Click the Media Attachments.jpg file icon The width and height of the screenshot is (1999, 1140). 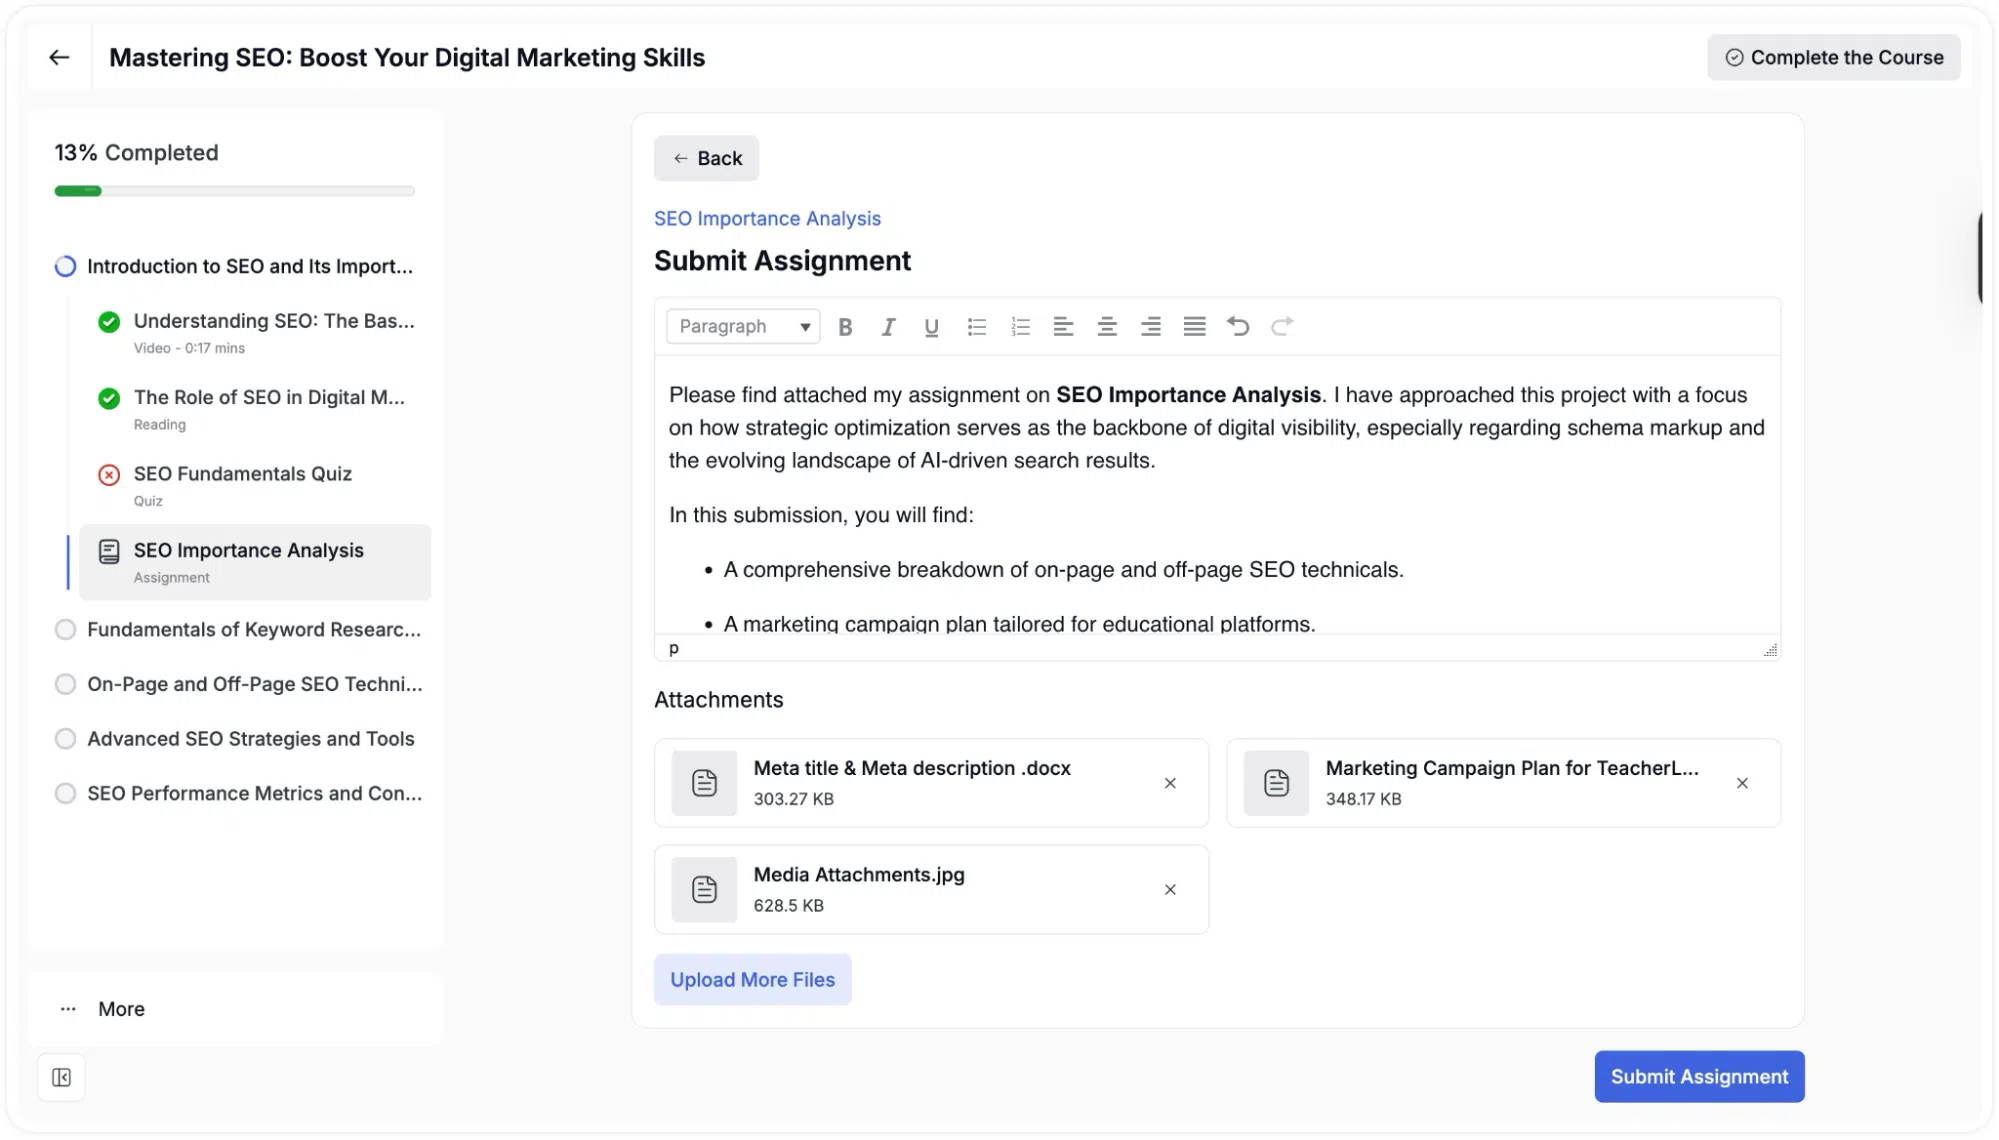click(x=704, y=889)
